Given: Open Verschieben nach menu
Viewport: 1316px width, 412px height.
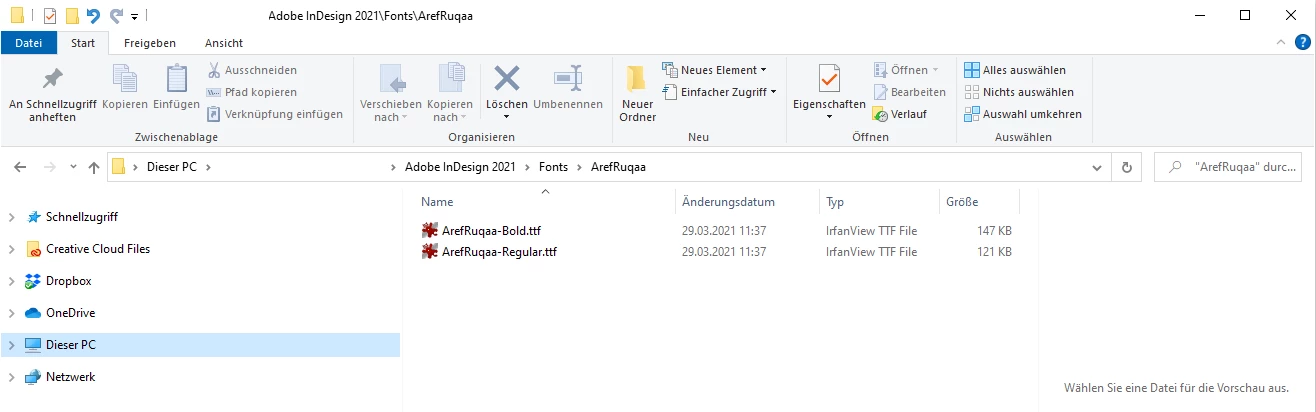Looking at the screenshot, I should pyautogui.click(x=391, y=95).
